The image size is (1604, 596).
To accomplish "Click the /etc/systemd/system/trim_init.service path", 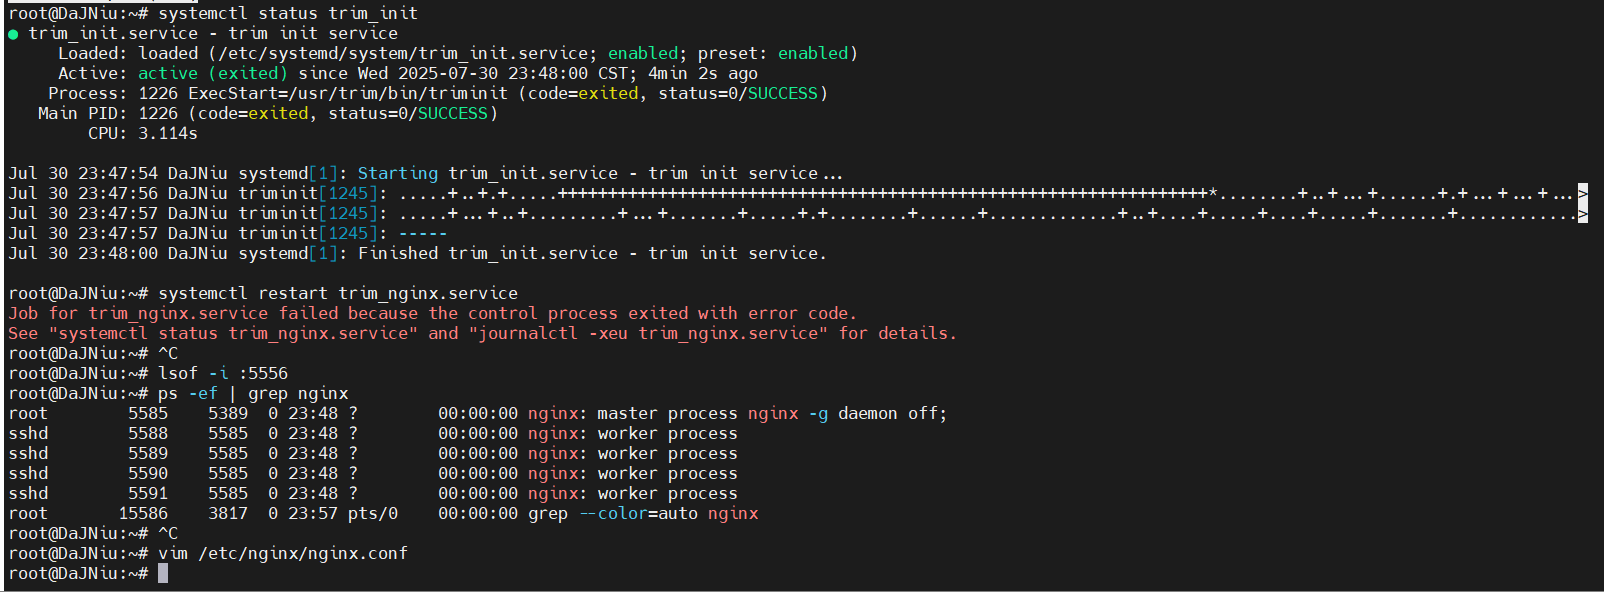I will tap(403, 53).
